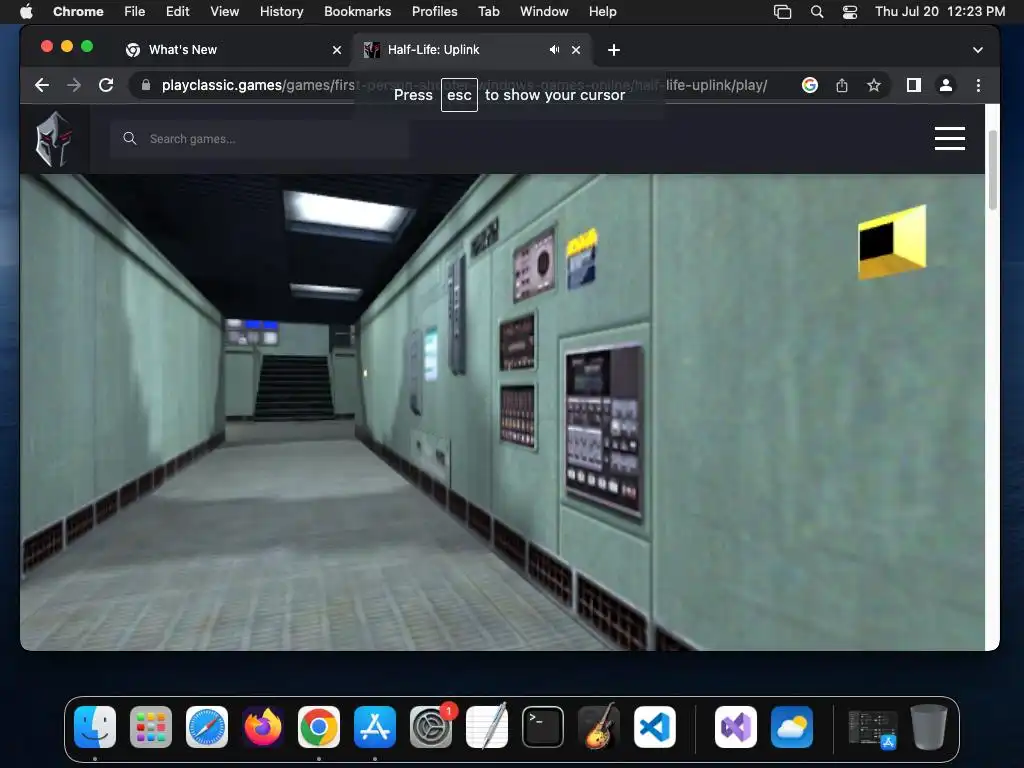
Task: Click the search magnifier icon in site header
Action: pos(130,138)
